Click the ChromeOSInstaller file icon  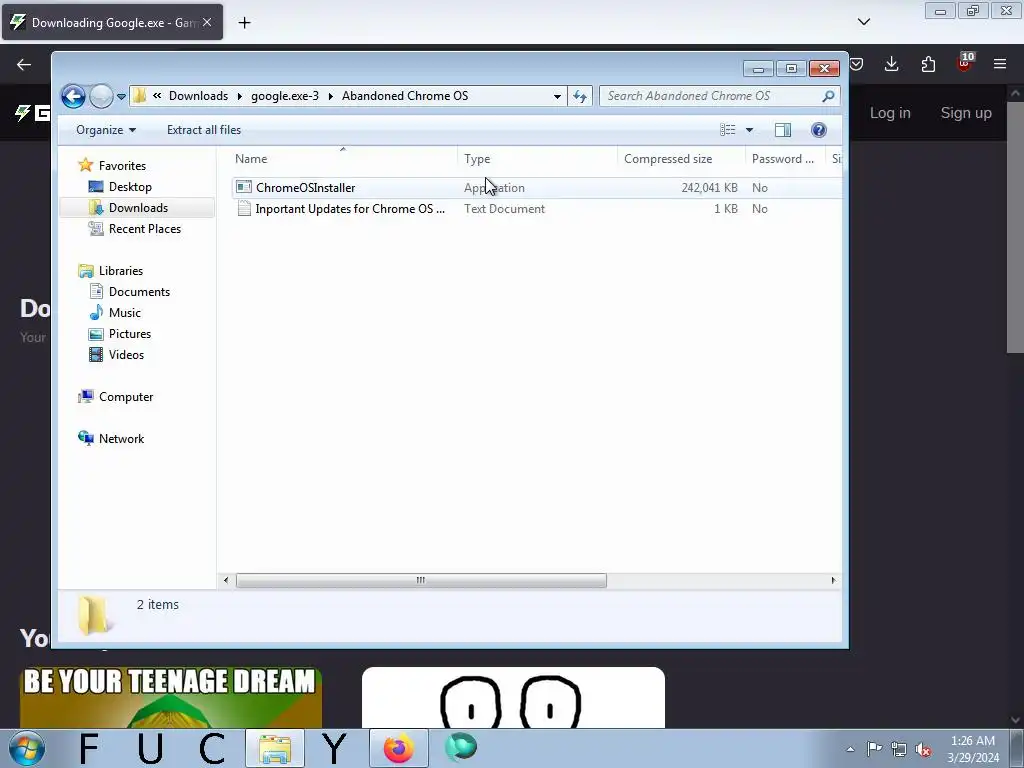244,187
